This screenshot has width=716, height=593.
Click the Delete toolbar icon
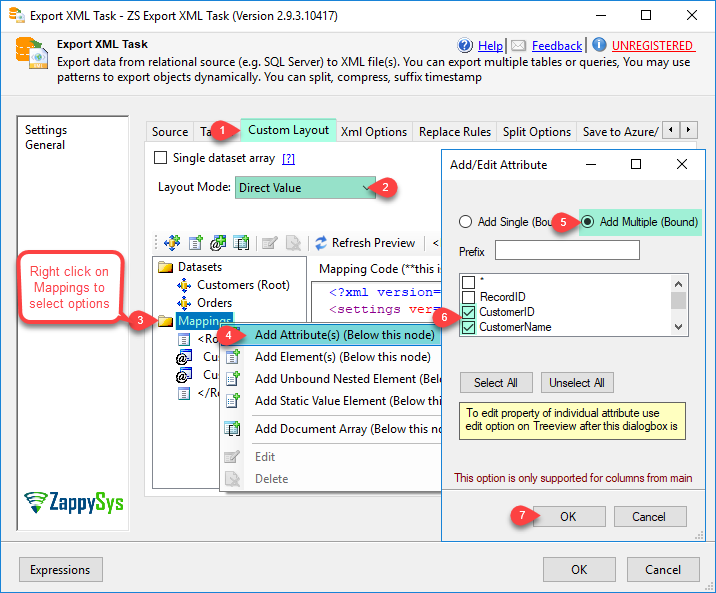coord(293,243)
